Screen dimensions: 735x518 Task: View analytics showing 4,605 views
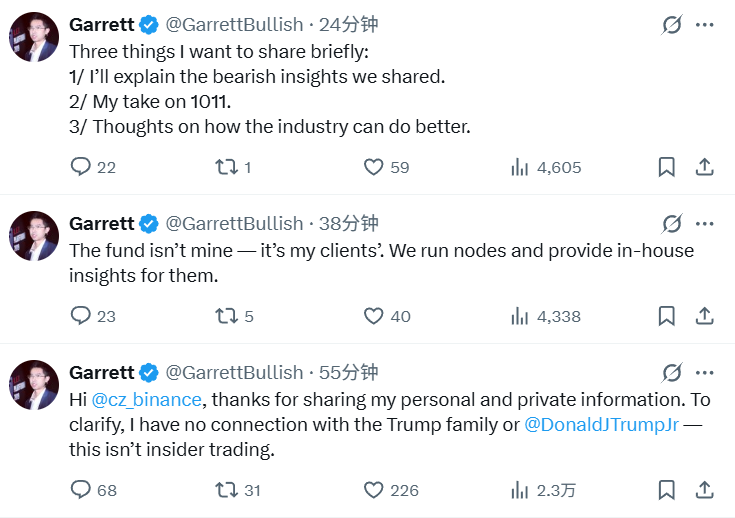pos(519,167)
